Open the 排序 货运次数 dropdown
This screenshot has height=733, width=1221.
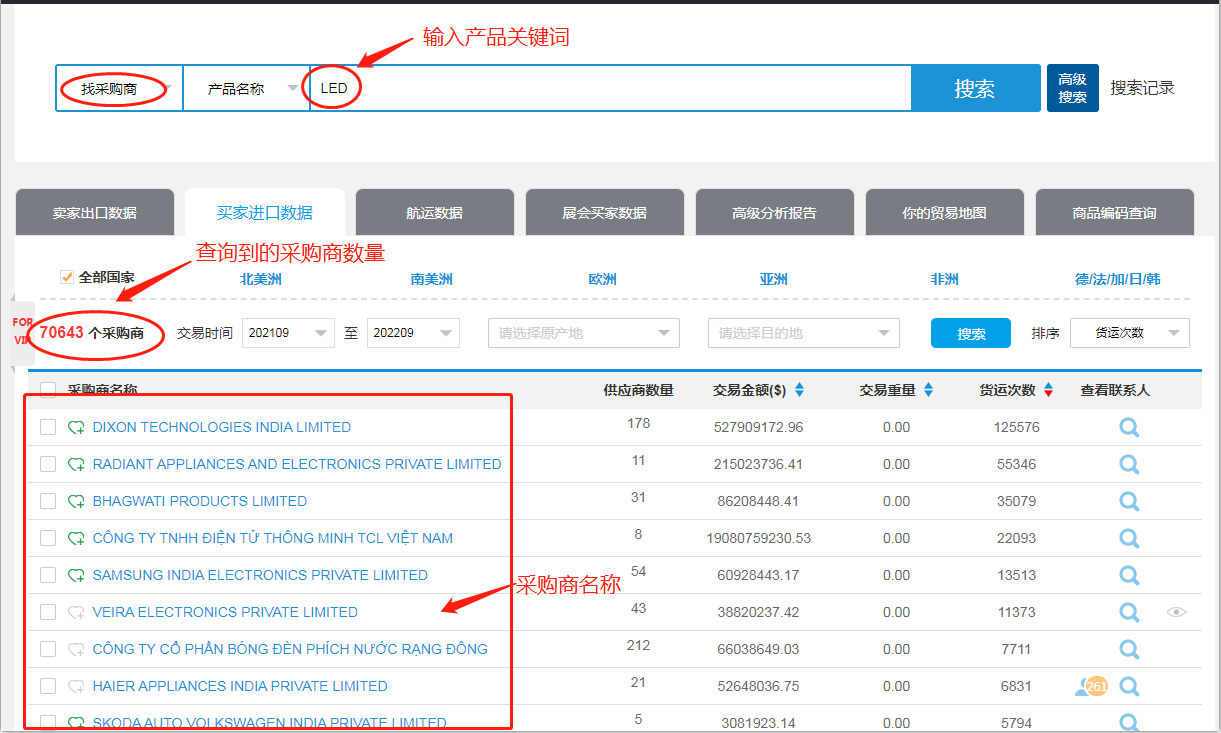1129,333
